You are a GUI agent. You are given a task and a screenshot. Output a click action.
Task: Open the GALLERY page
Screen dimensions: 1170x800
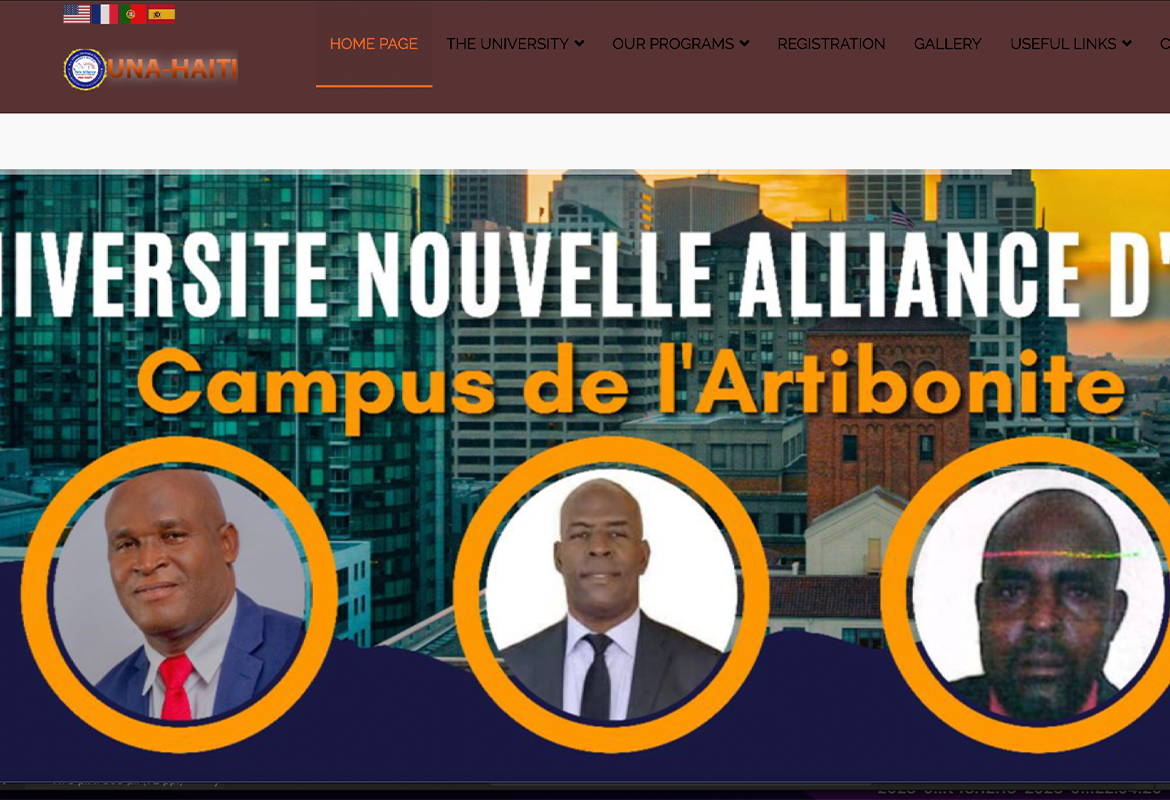(x=948, y=44)
